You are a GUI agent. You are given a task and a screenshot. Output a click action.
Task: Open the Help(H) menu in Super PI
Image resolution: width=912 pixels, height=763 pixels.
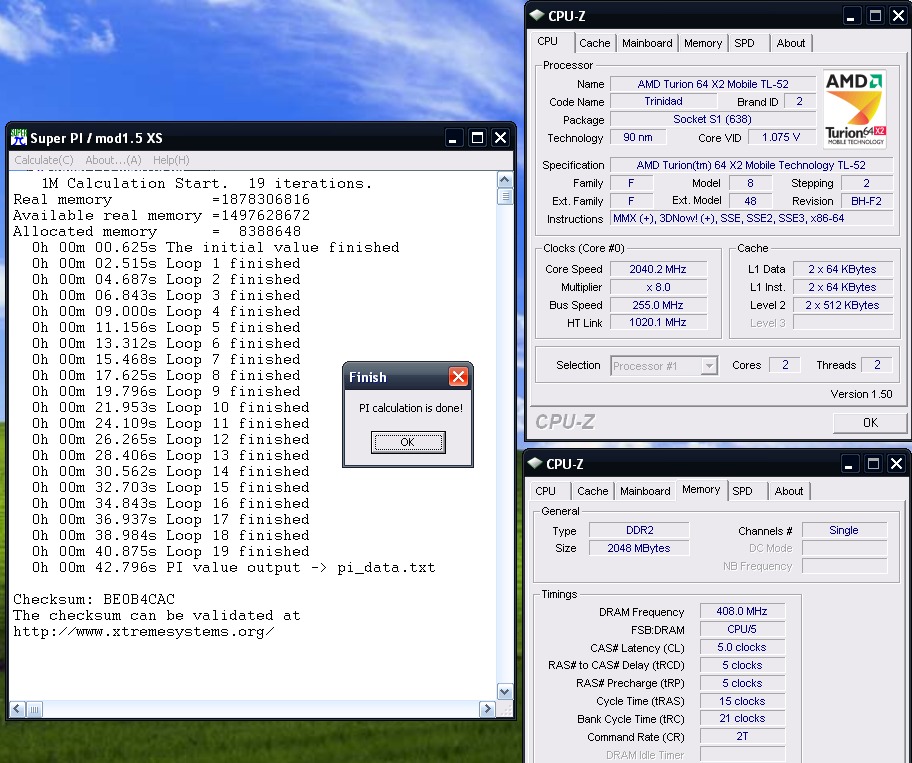point(171,160)
